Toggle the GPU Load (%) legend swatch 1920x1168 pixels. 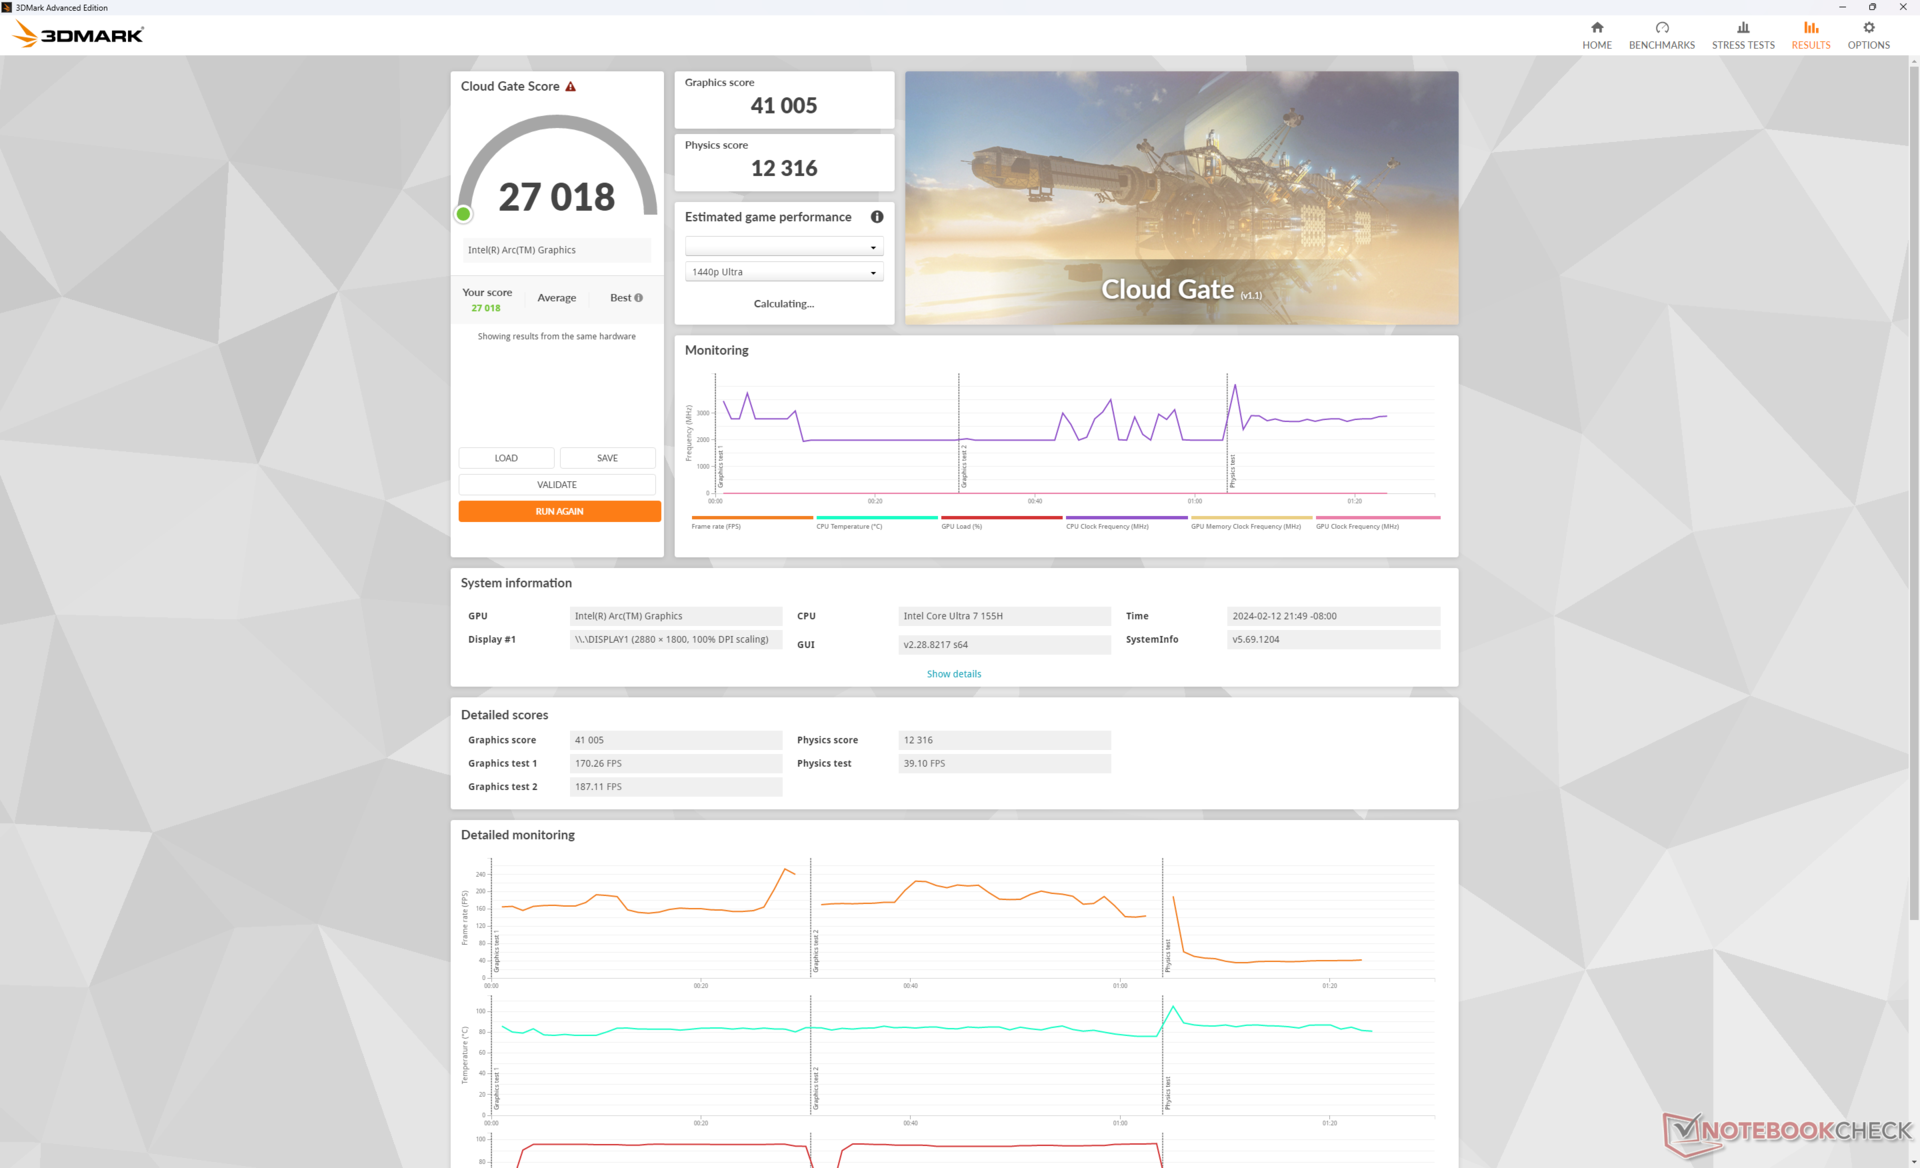click(x=1002, y=517)
